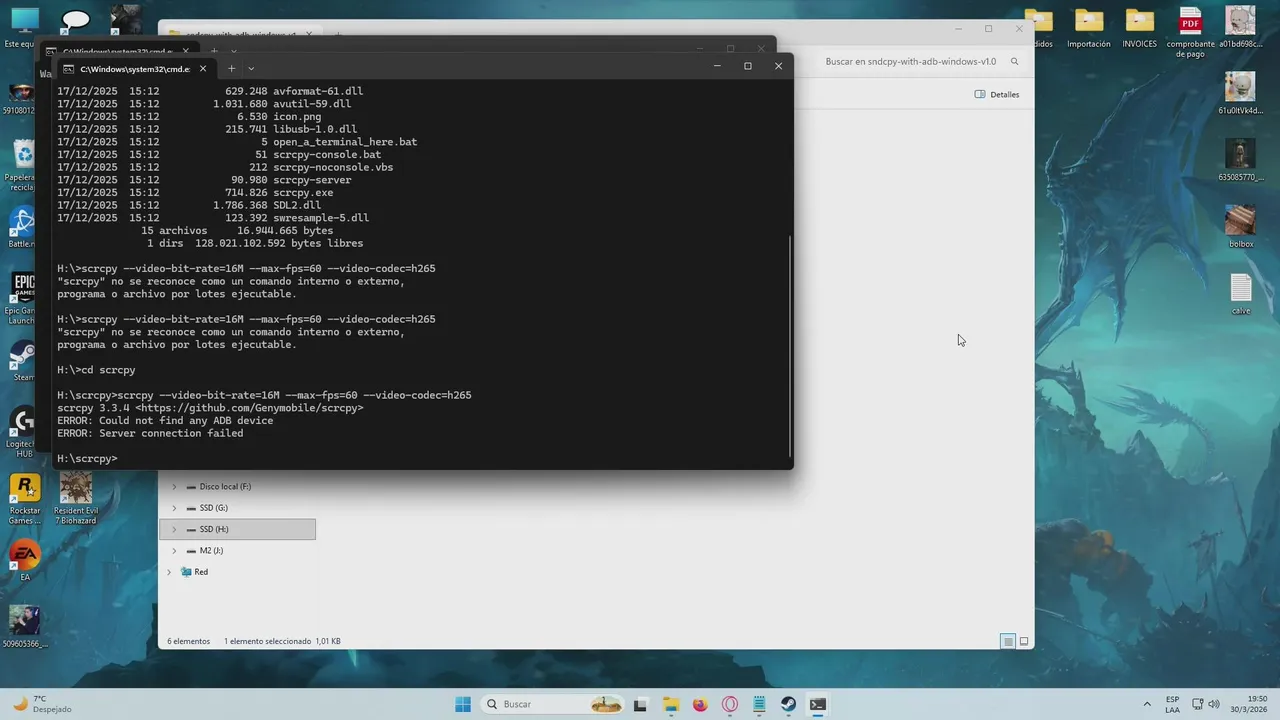Open ESP LAA language indicator
Image resolution: width=1280 pixels, height=720 pixels.
(x=1172, y=704)
